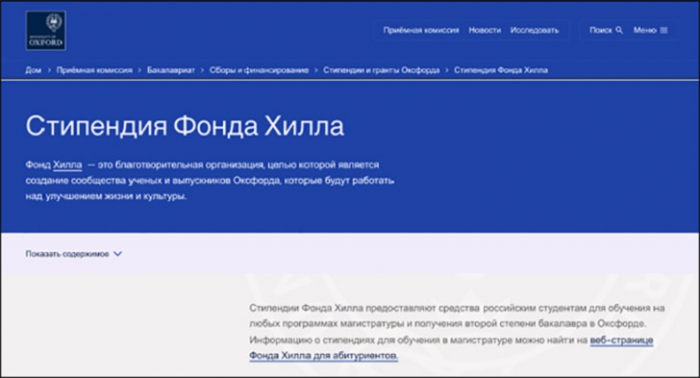The height and width of the screenshot is (378, 700).
Task: Open the веб-странице Фонда Хилла для абитуриентов link
Action: (x=451, y=348)
